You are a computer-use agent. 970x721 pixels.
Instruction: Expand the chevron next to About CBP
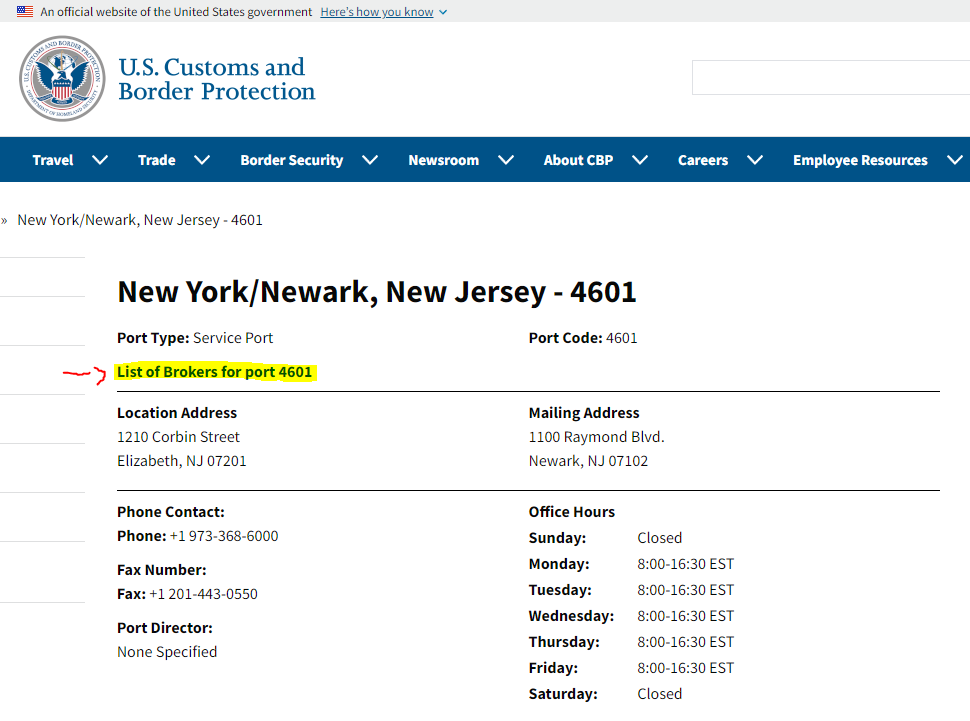640,160
